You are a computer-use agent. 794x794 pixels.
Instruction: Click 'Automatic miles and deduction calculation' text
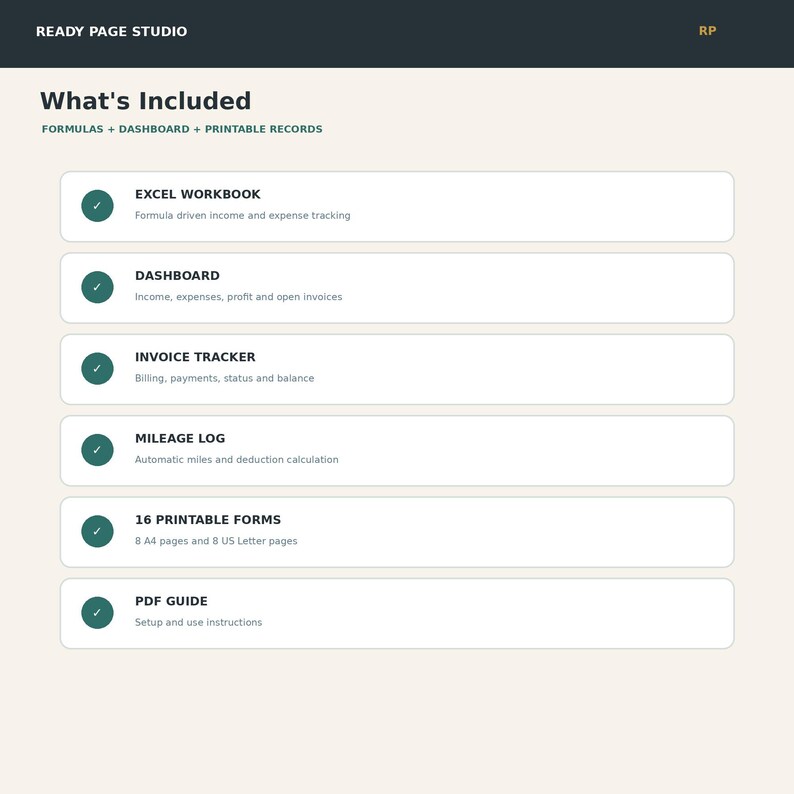coord(236,460)
